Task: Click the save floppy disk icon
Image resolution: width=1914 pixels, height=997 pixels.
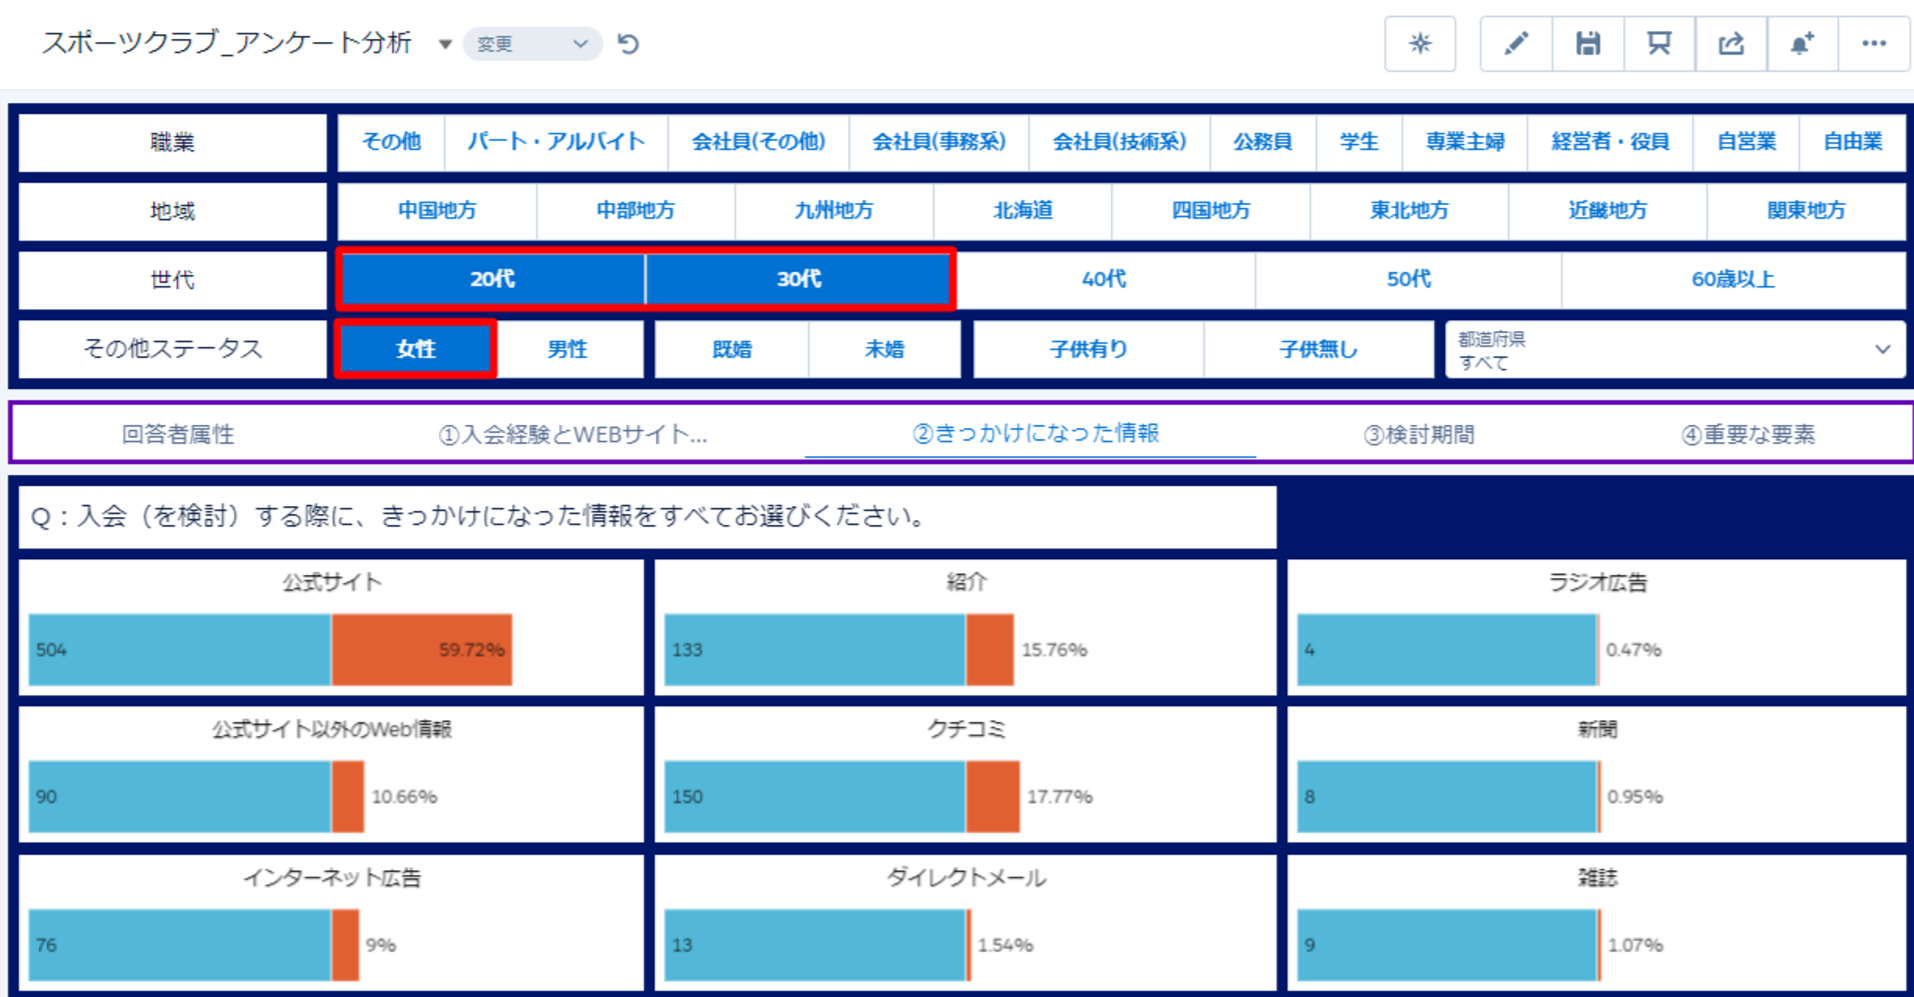Action: [1588, 44]
